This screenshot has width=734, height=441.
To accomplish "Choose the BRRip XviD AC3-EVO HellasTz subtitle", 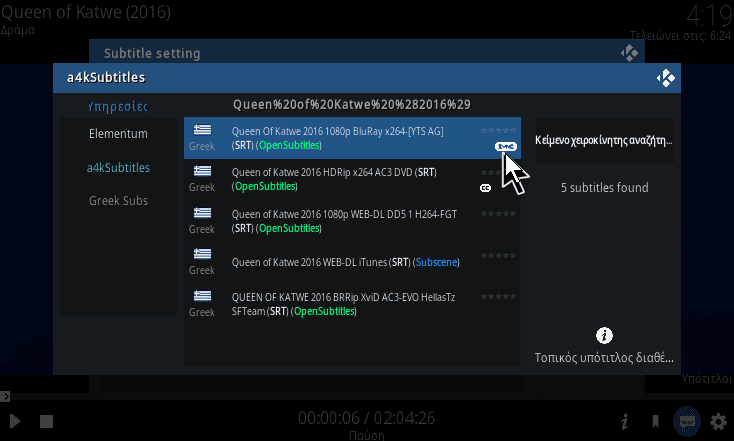I will [352, 304].
